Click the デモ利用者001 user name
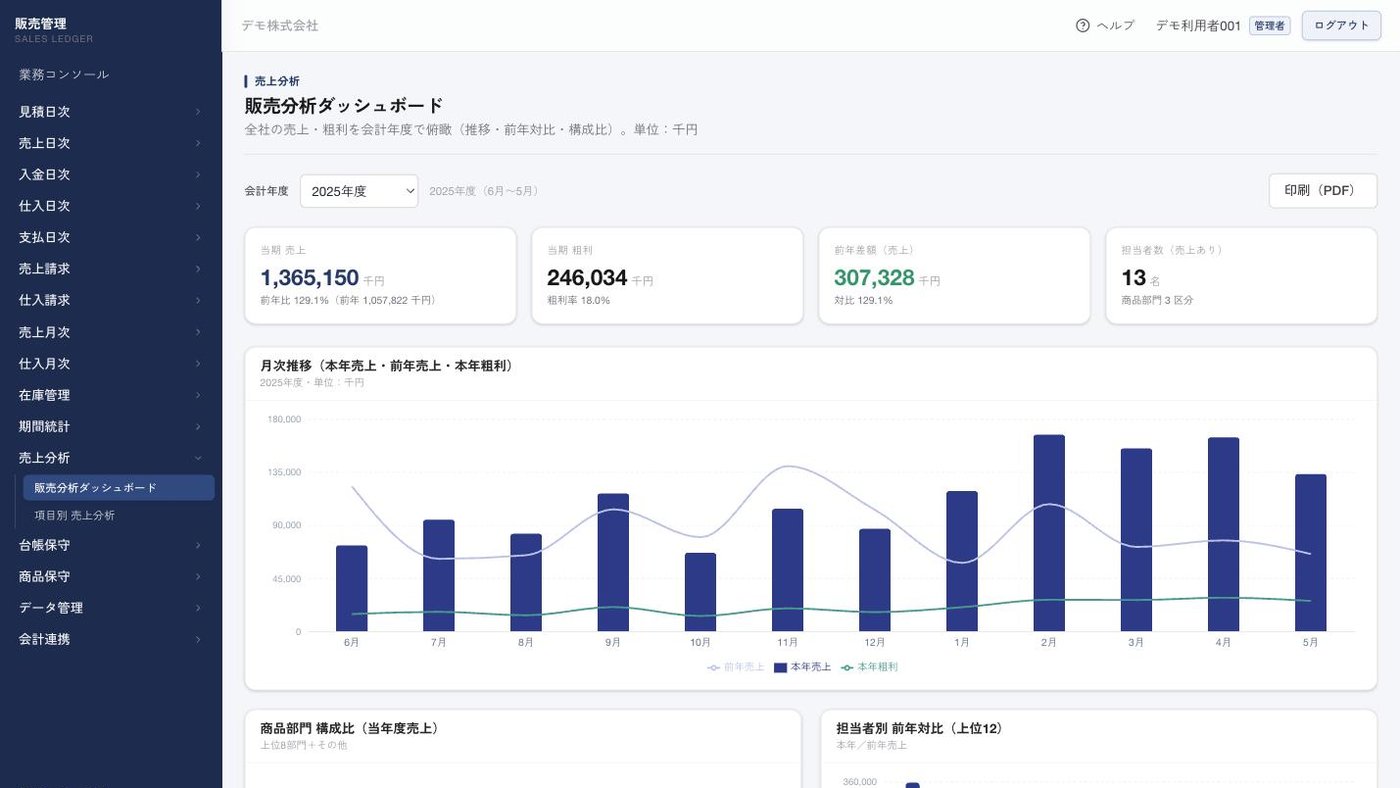 point(1198,26)
